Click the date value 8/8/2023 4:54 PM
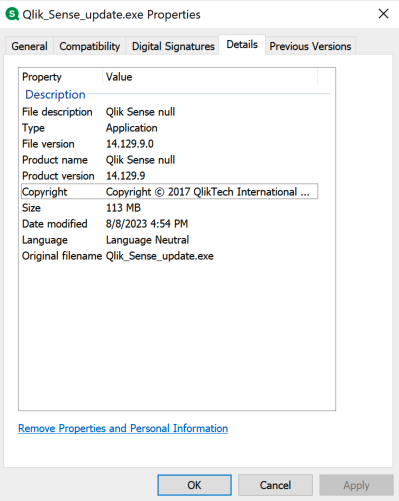Screen dimensions: 399x501 (147, 224)
